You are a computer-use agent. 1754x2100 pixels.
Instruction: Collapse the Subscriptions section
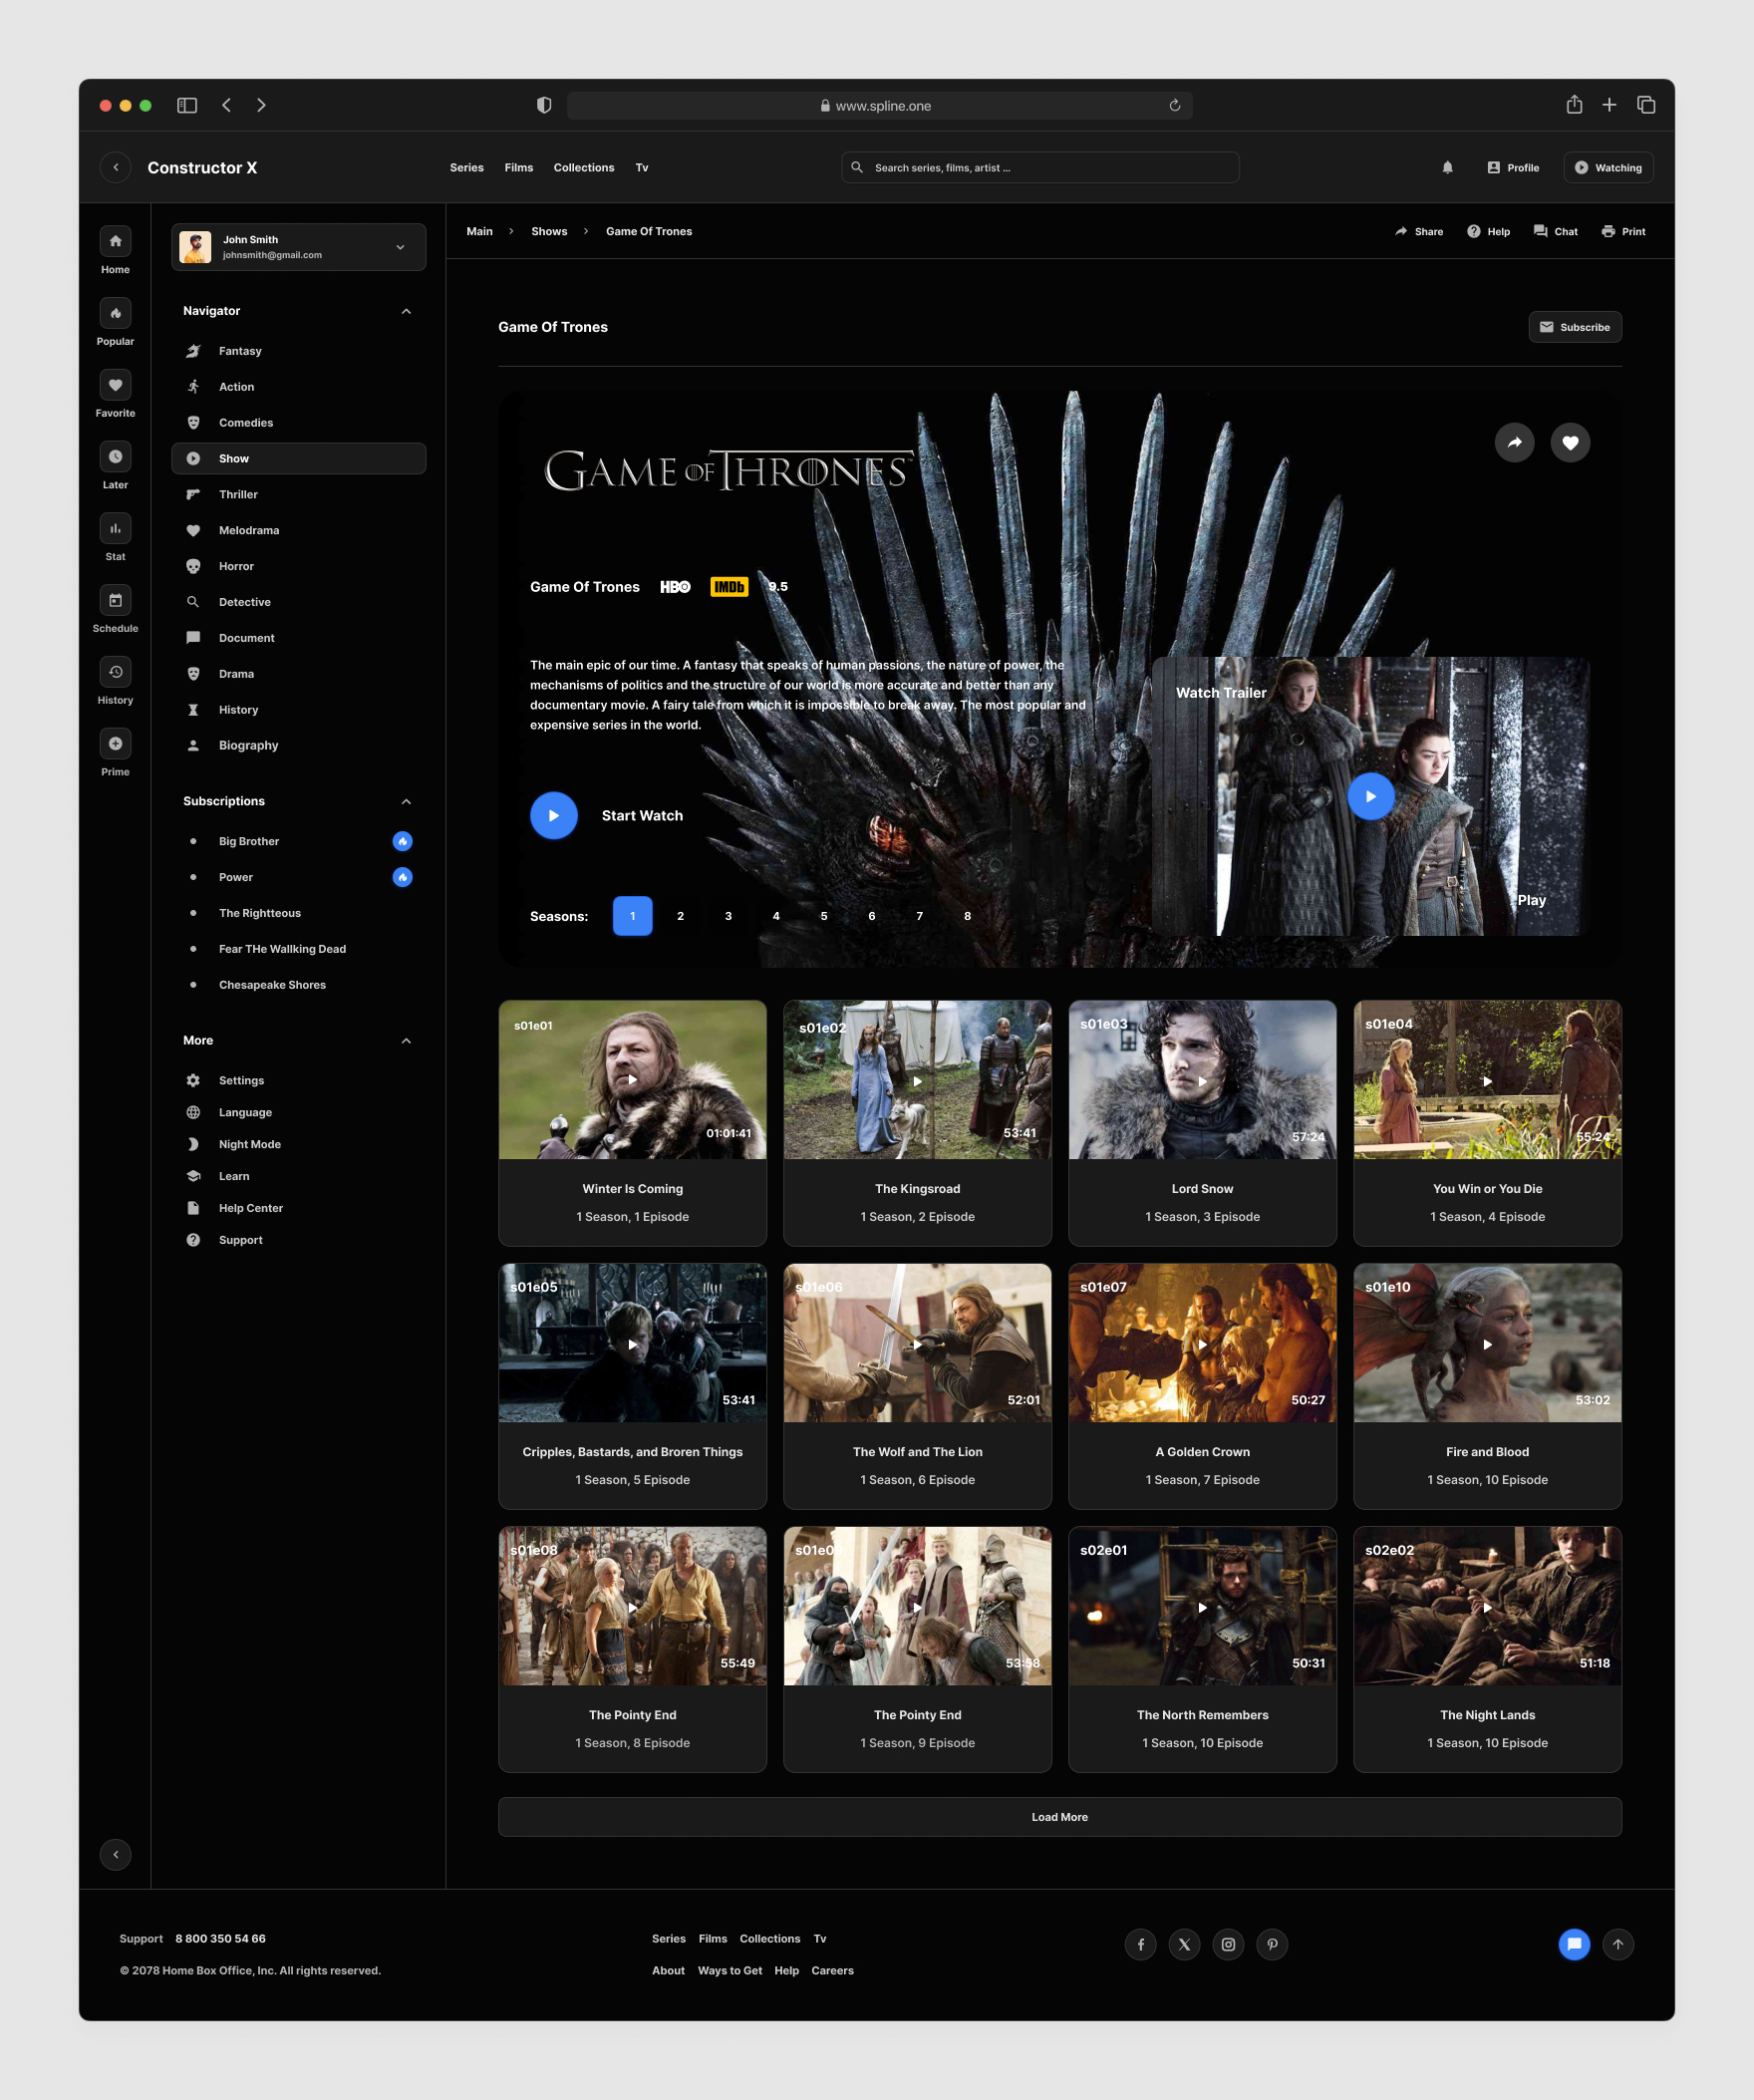point(406,801)
